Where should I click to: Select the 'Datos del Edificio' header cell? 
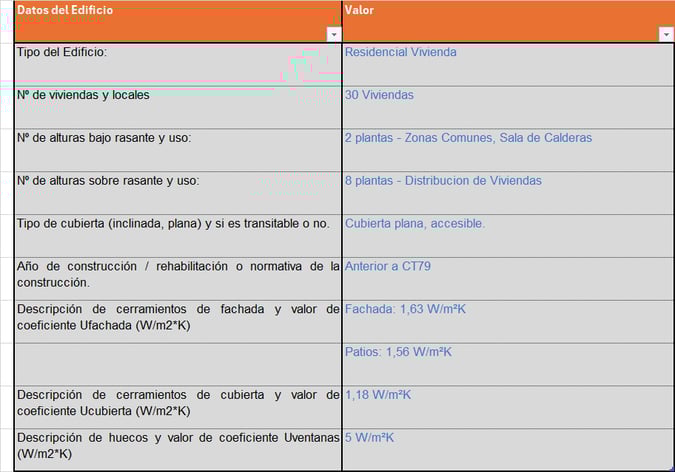[178, 22]
